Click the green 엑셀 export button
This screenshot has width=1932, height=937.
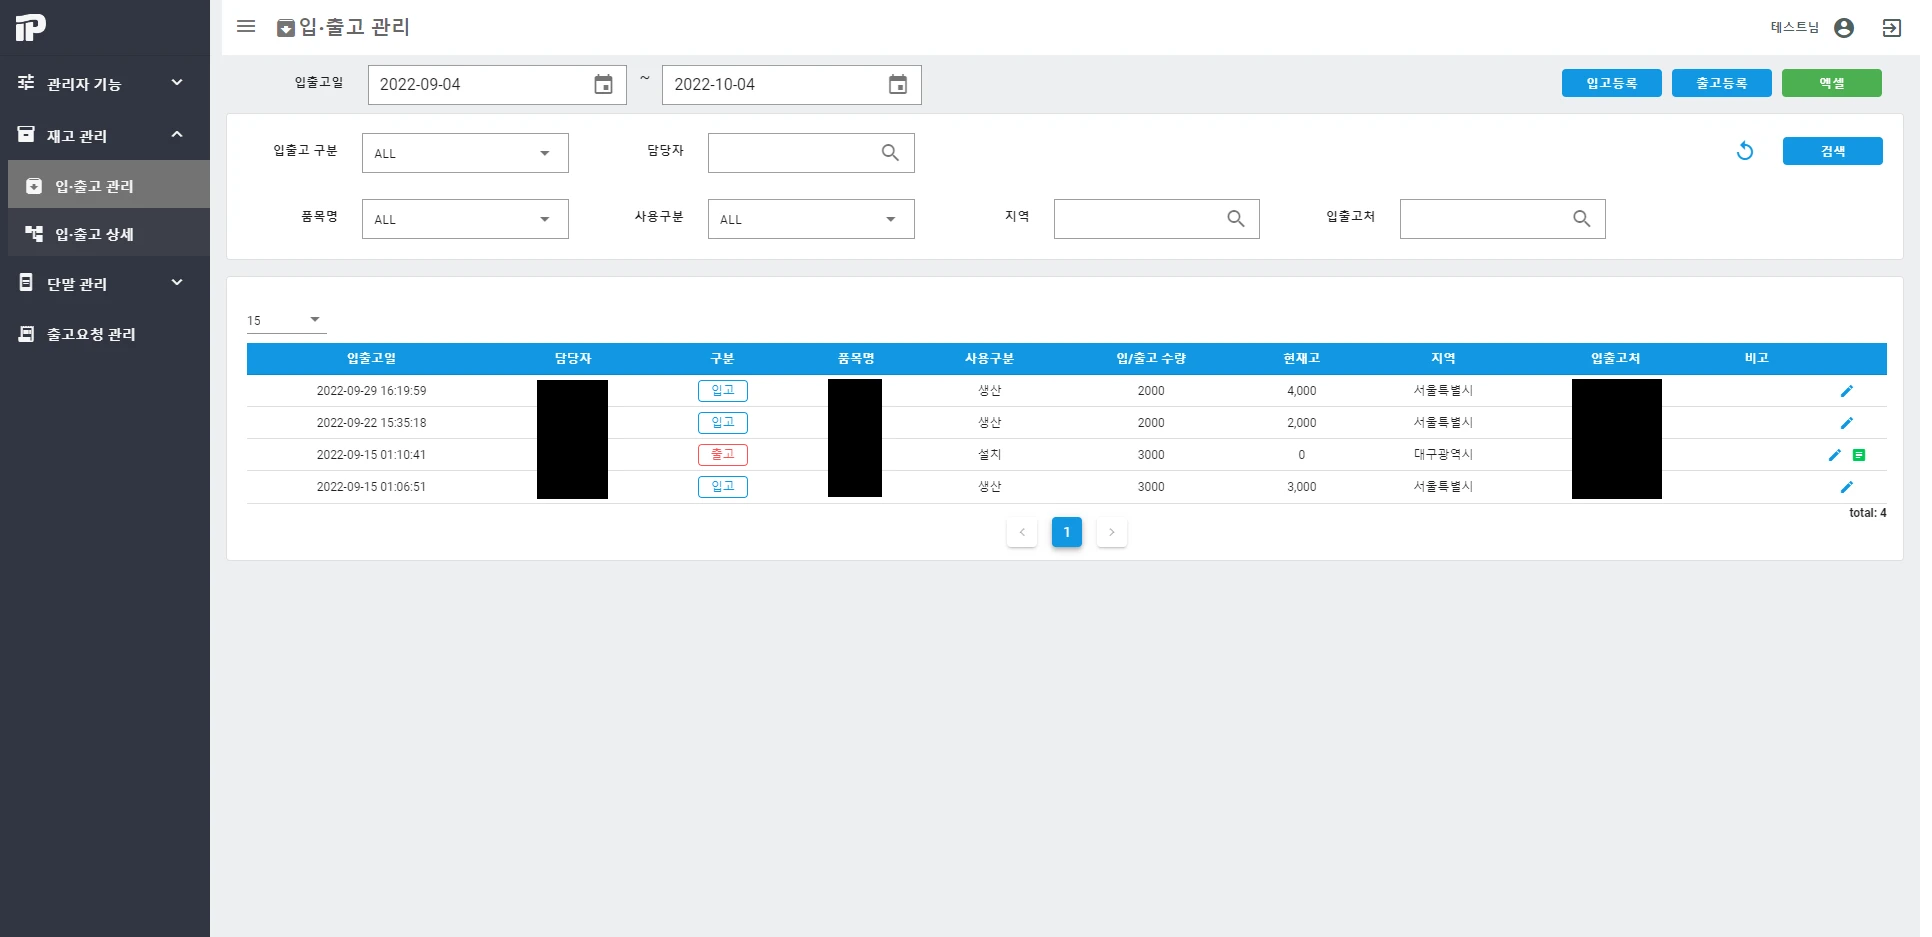tap(1832, 83)
